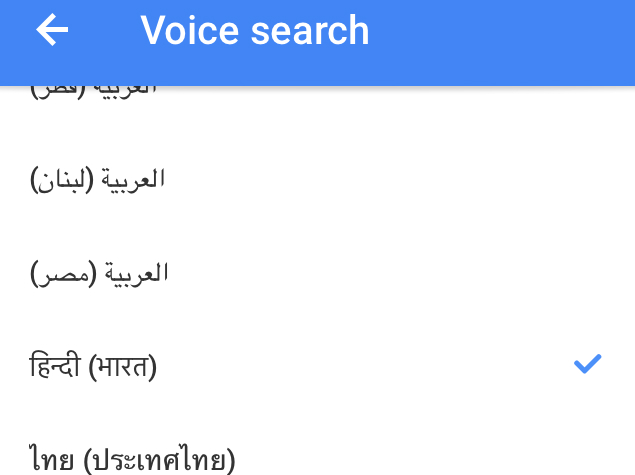Image resolution: width=635 pixels, height=475 pixels.
Task: Pick the partially hidden Arabic (Qatar) item
Action: [x=95, y=90]
